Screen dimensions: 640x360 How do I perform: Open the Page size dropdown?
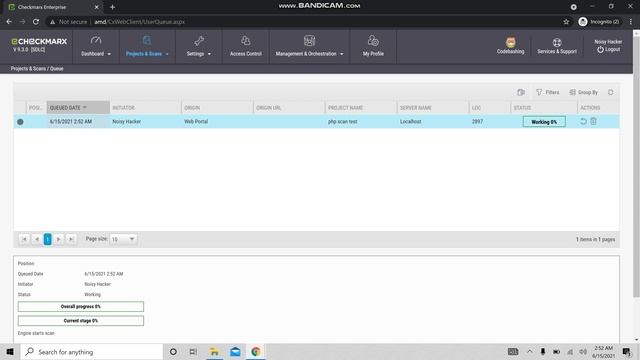(123, 239)
